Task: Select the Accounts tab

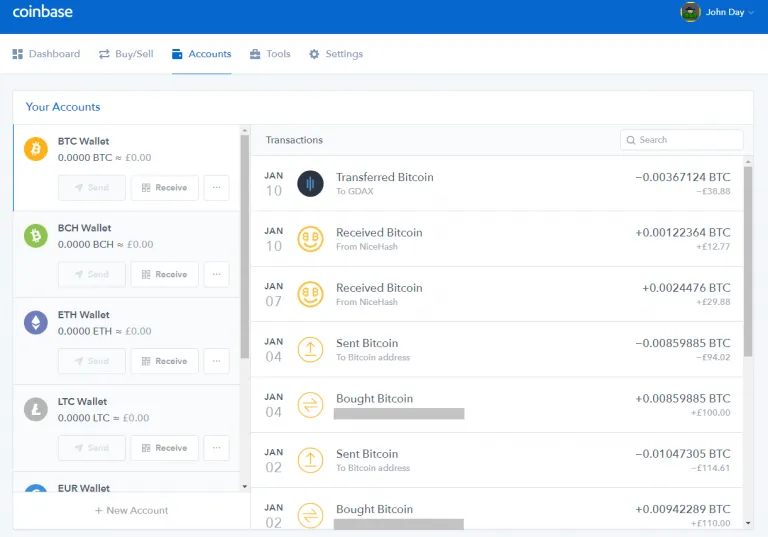Action: click(201, 54)
